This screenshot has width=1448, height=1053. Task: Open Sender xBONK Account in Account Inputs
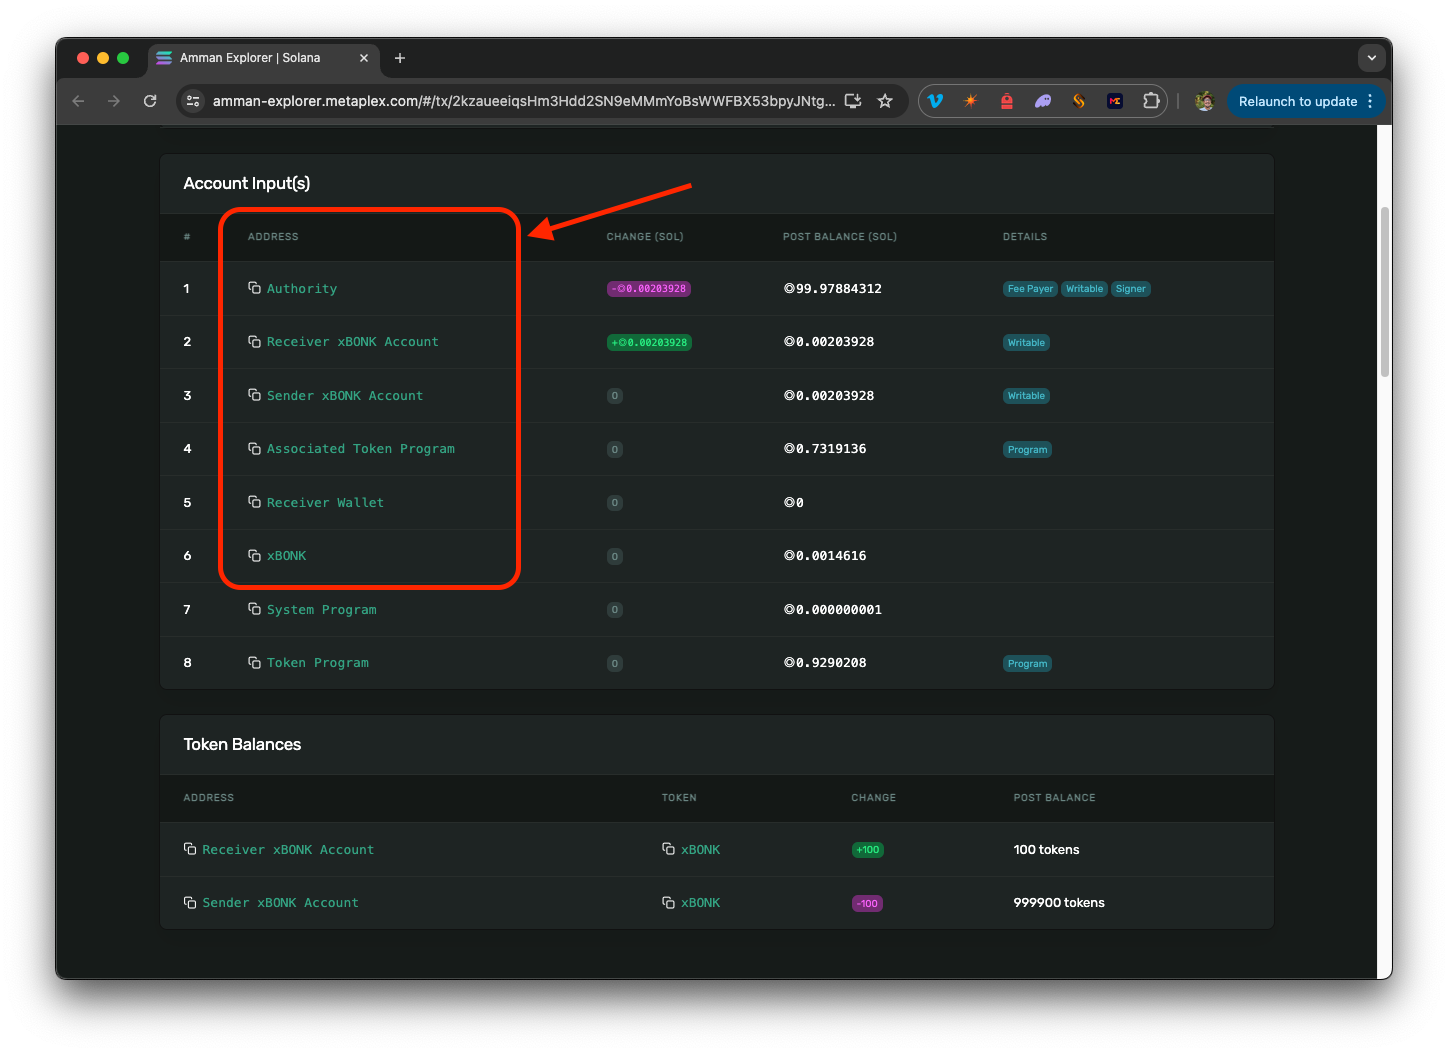click(x=344, y=396)
